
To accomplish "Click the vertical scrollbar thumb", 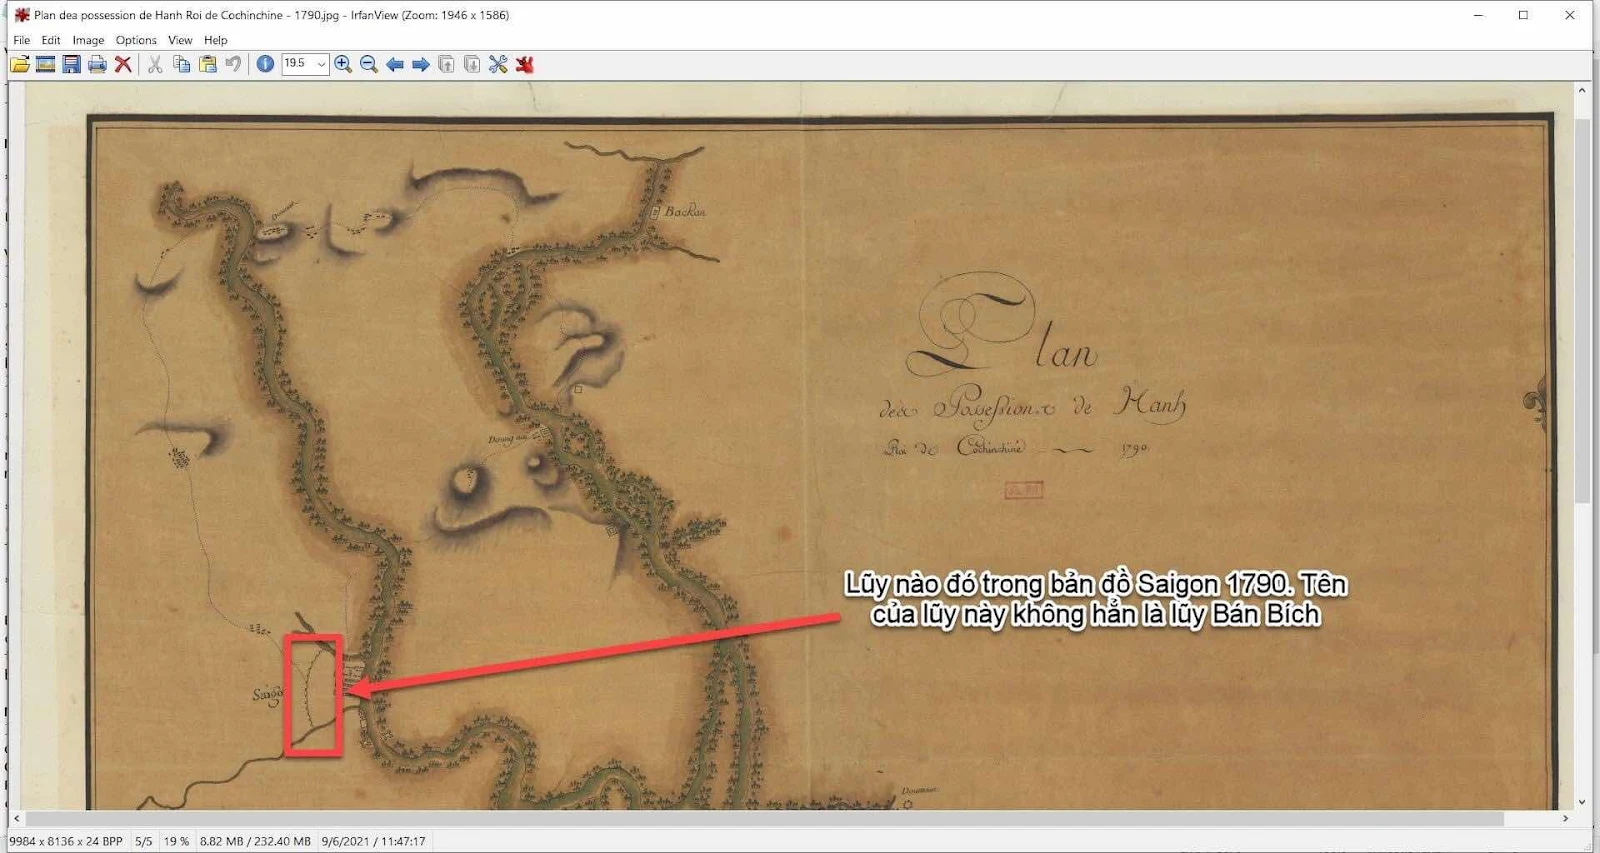I will coord(1582,310).
